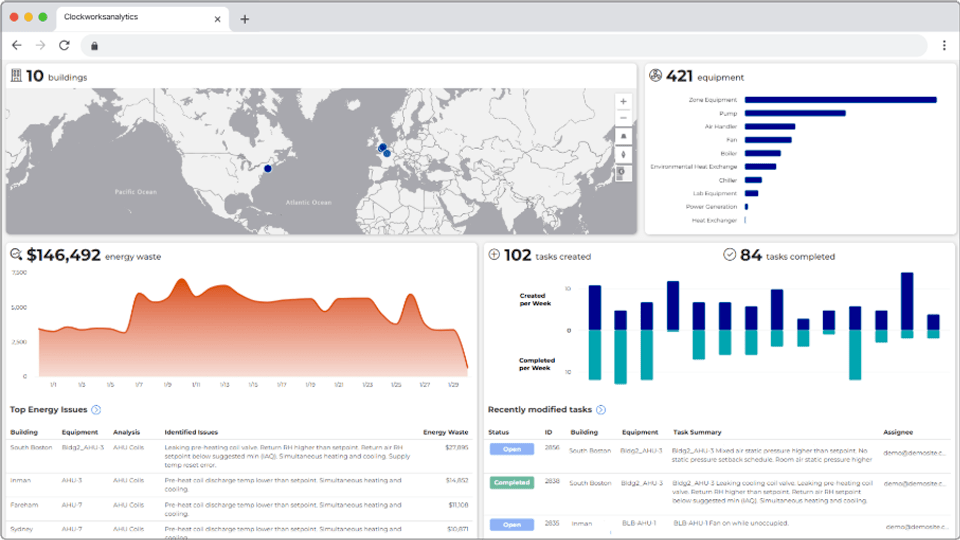960x540 pixels.
Task: Reload the page in browser
Action: click(x=64, y=45)
